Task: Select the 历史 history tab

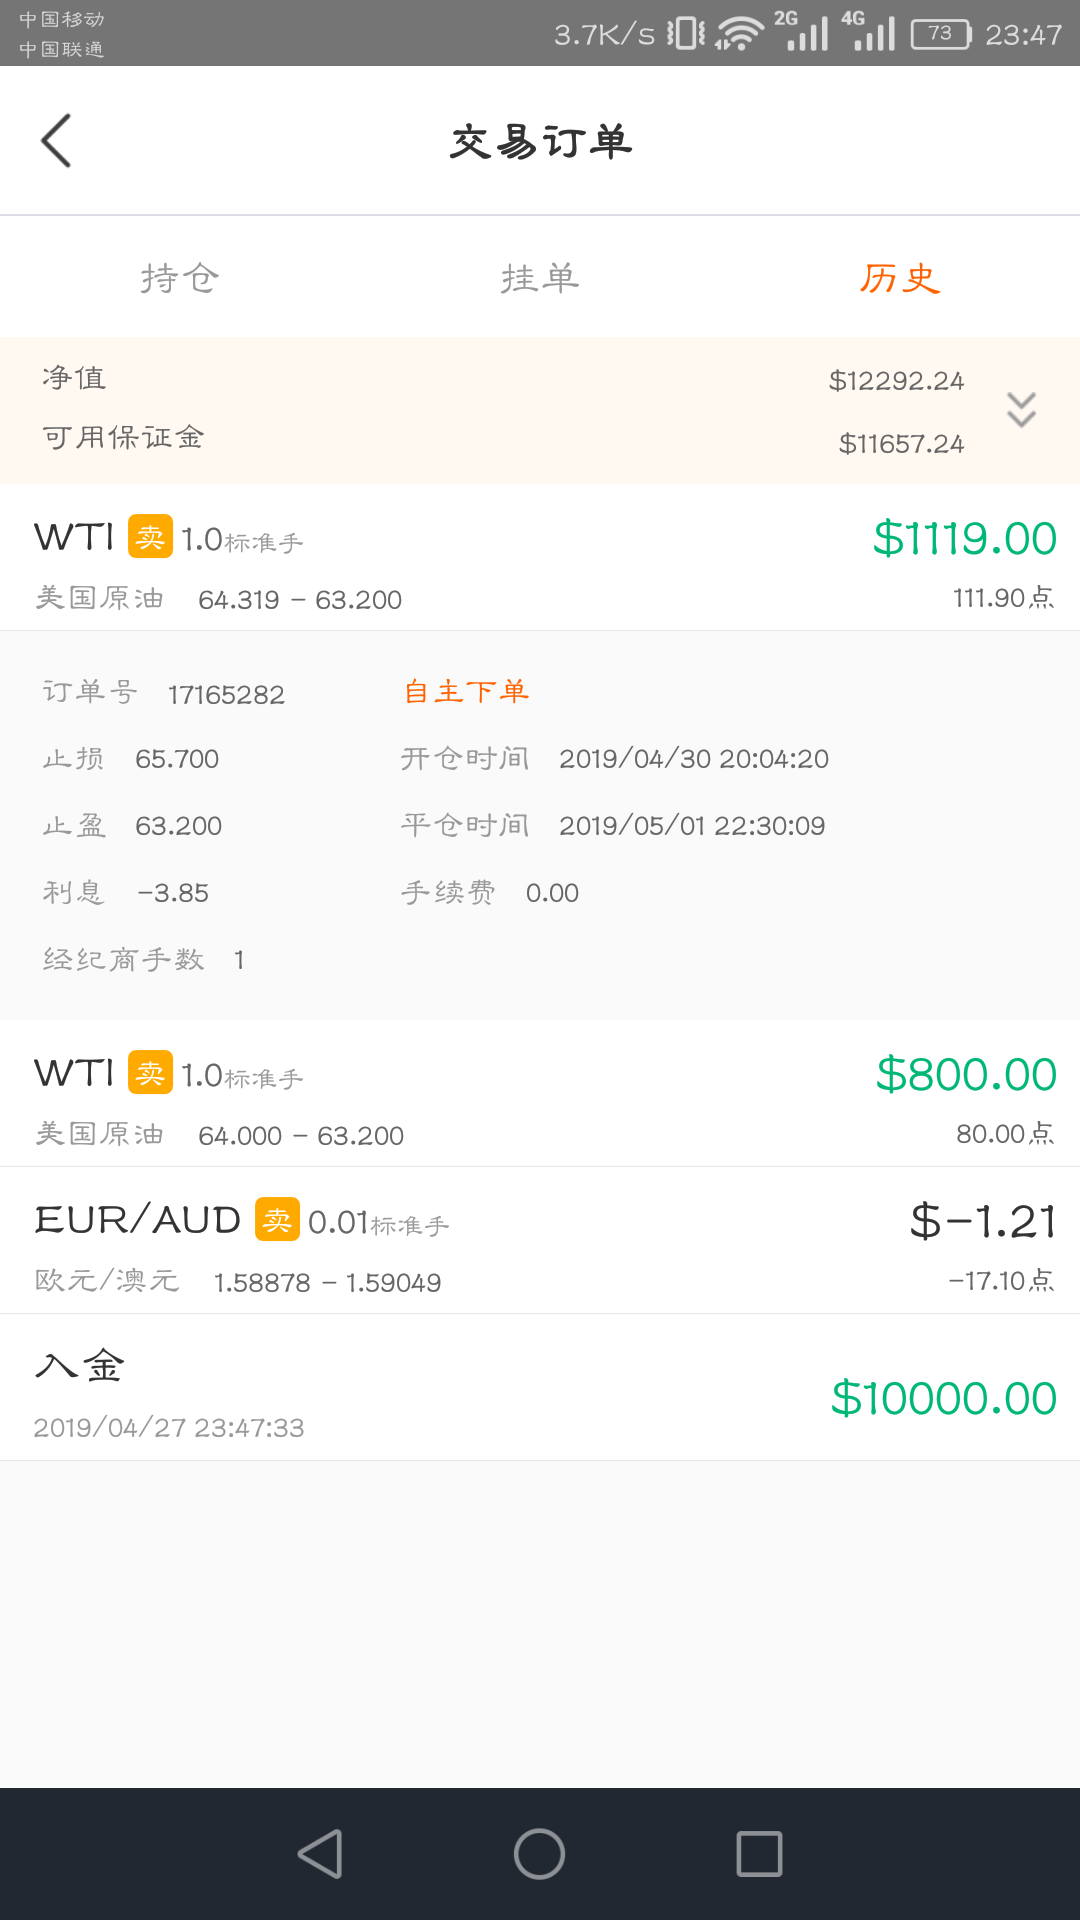Action: coord(900,278)
